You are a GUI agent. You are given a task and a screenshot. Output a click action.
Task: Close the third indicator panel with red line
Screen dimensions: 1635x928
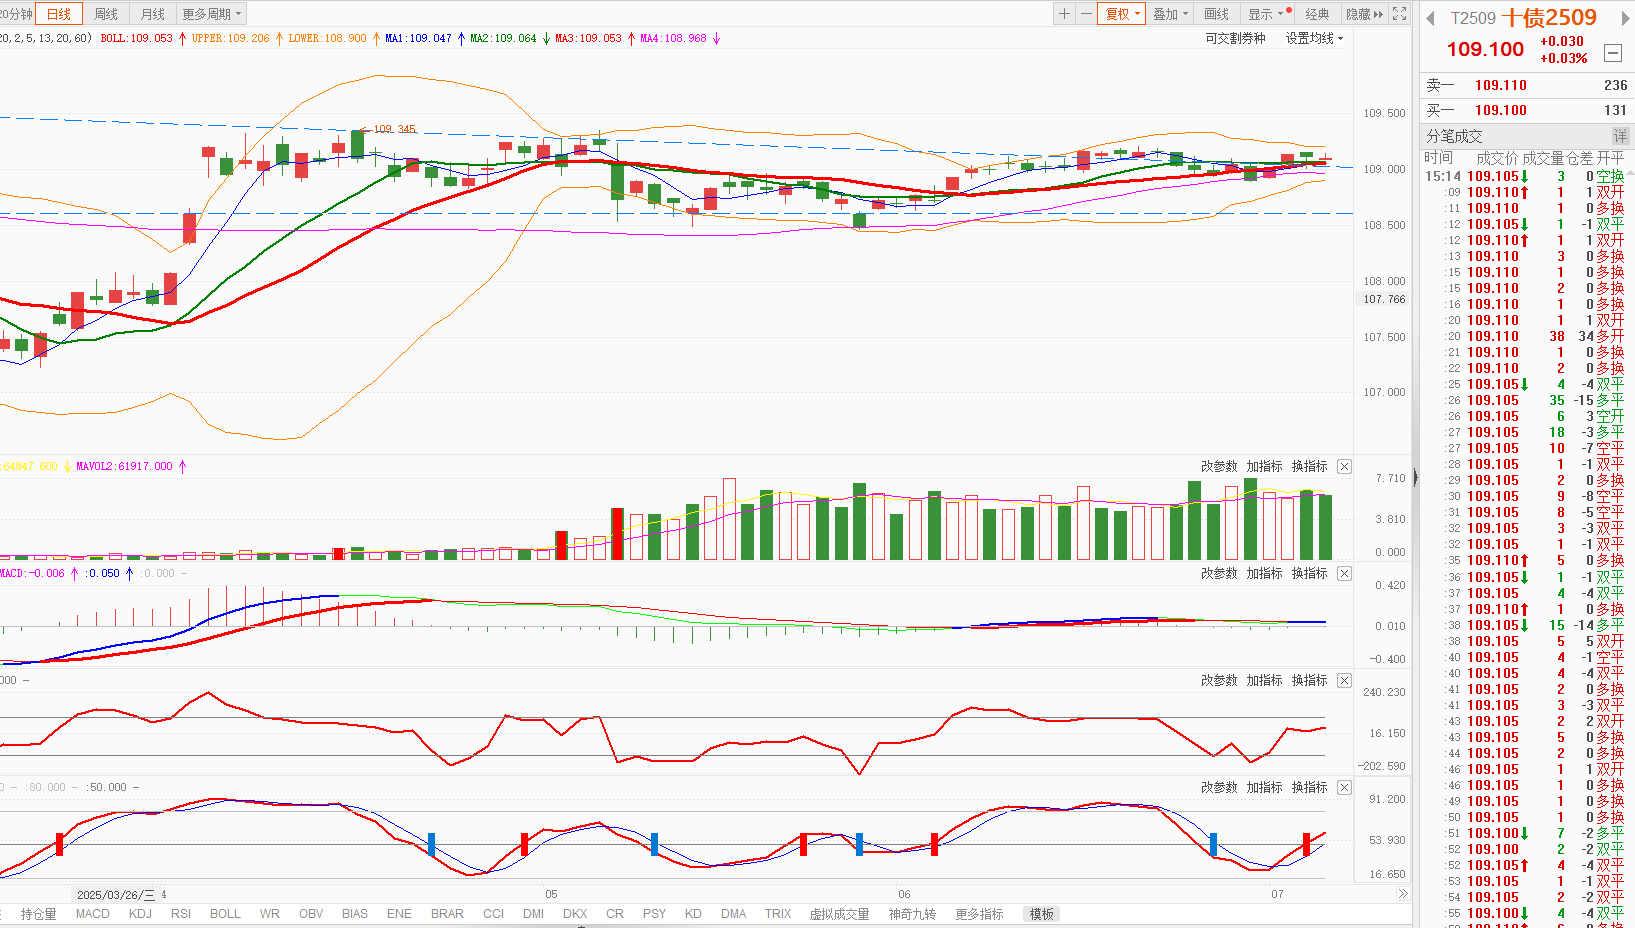tap(1344, 681)
